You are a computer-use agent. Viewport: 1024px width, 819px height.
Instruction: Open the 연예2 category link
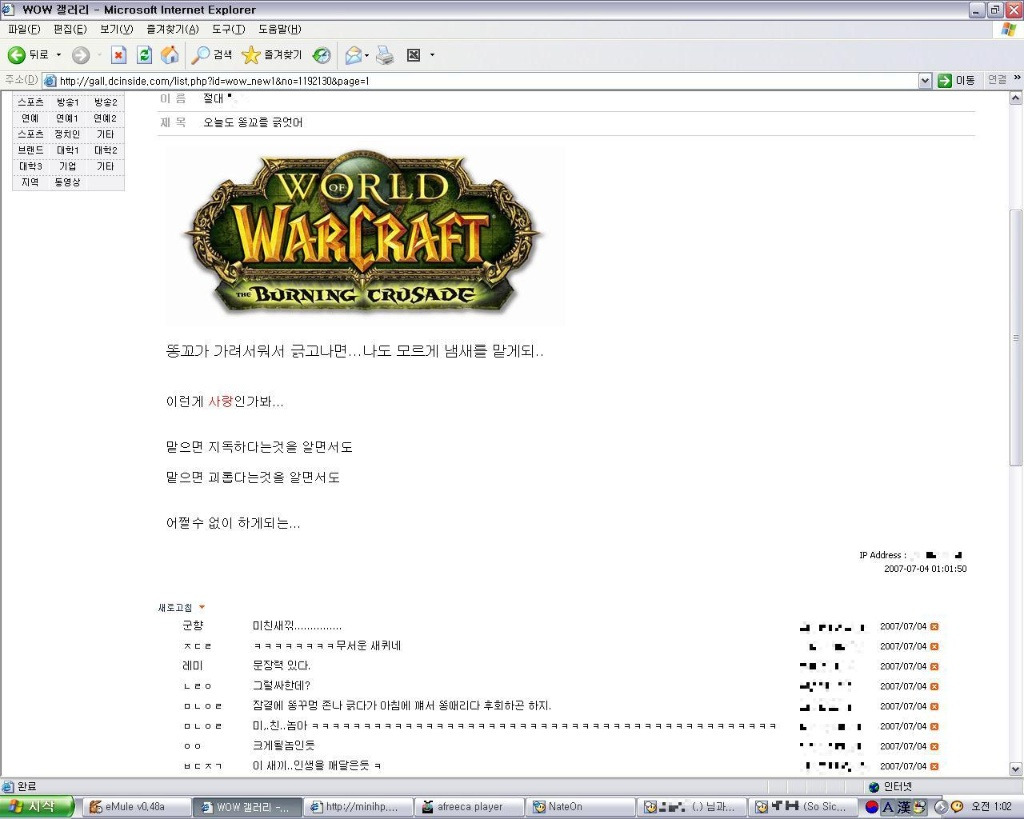coord(105,119)
